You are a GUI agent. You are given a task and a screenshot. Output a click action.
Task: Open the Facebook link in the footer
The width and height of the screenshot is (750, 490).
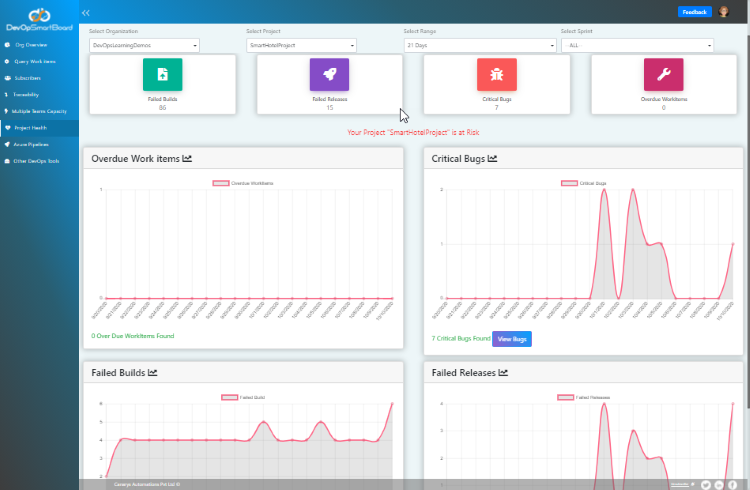click(x=733, y=484)
